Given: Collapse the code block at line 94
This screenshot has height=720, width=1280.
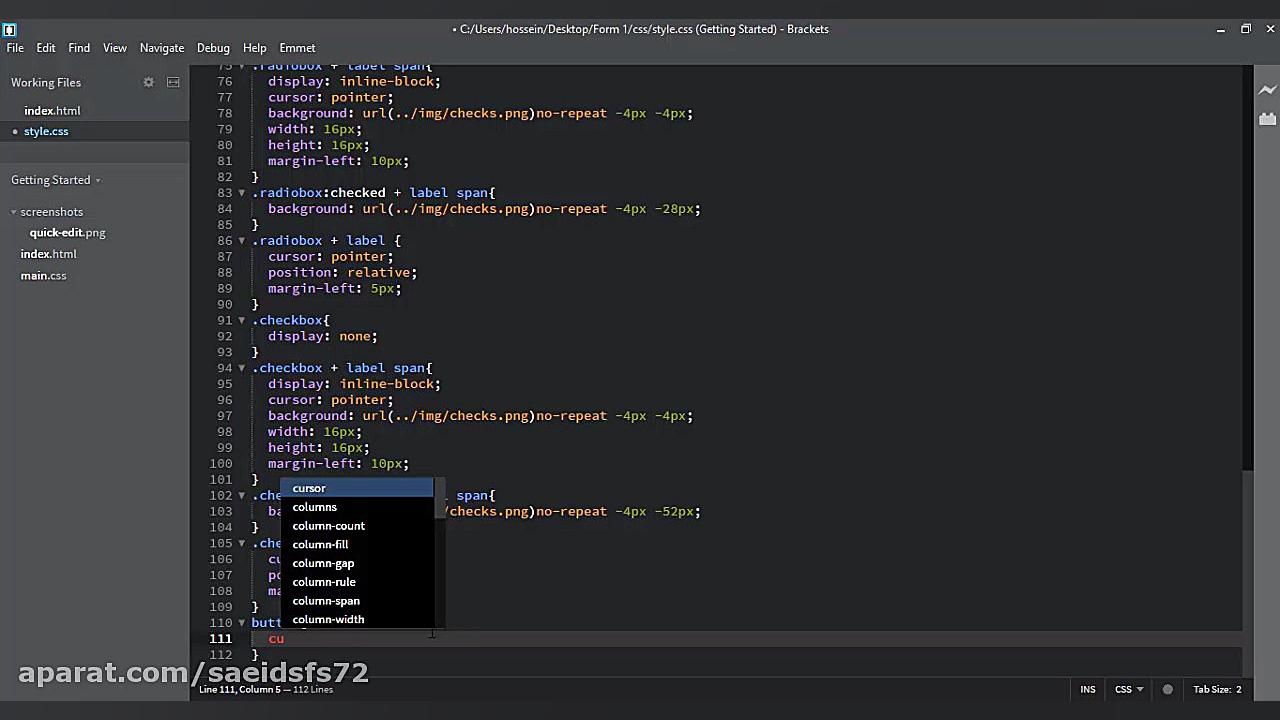Looking at the screenshot, I should [241, 369].
